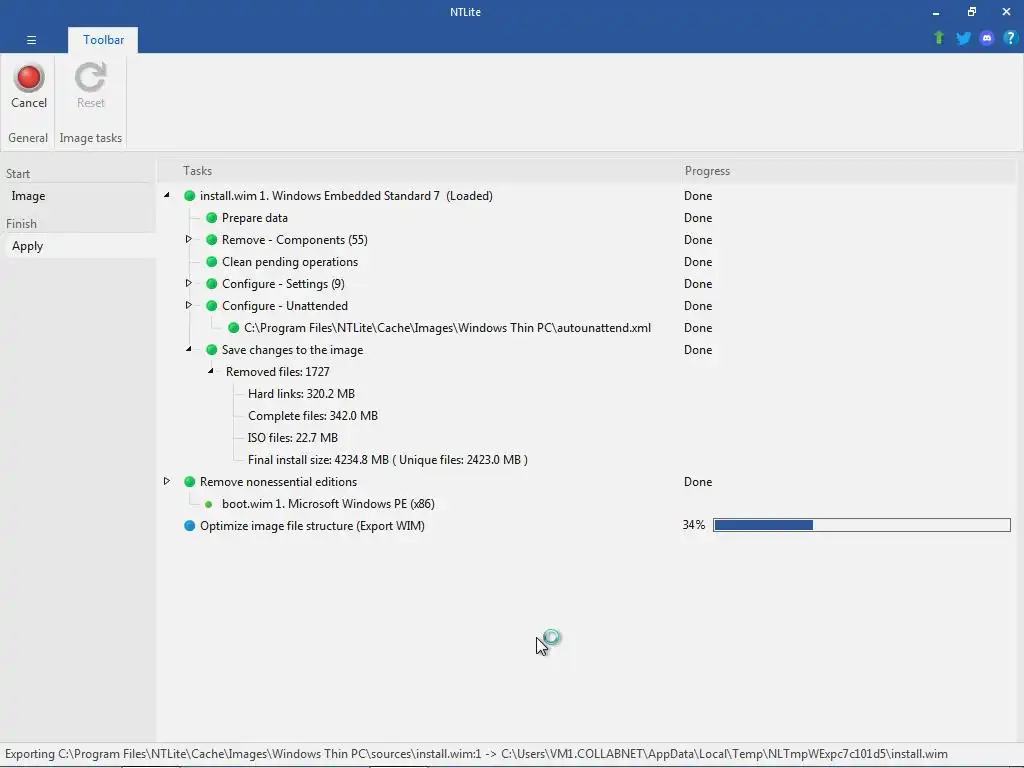This screenshot has width=1024, height=768.
Task: Click green dot beside Remove - Components
Action: (x=212, y=240)
